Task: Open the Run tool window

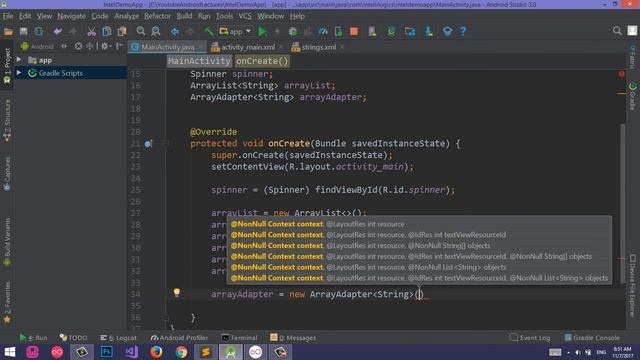Action: click(x=34, y=338)
